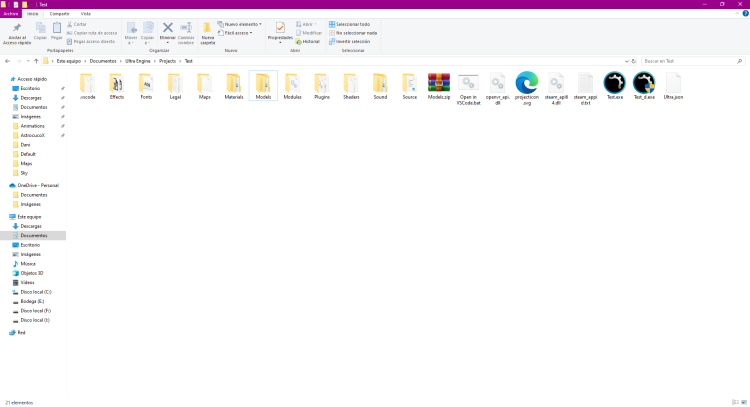Open the Materials folder

click(234, 87)
